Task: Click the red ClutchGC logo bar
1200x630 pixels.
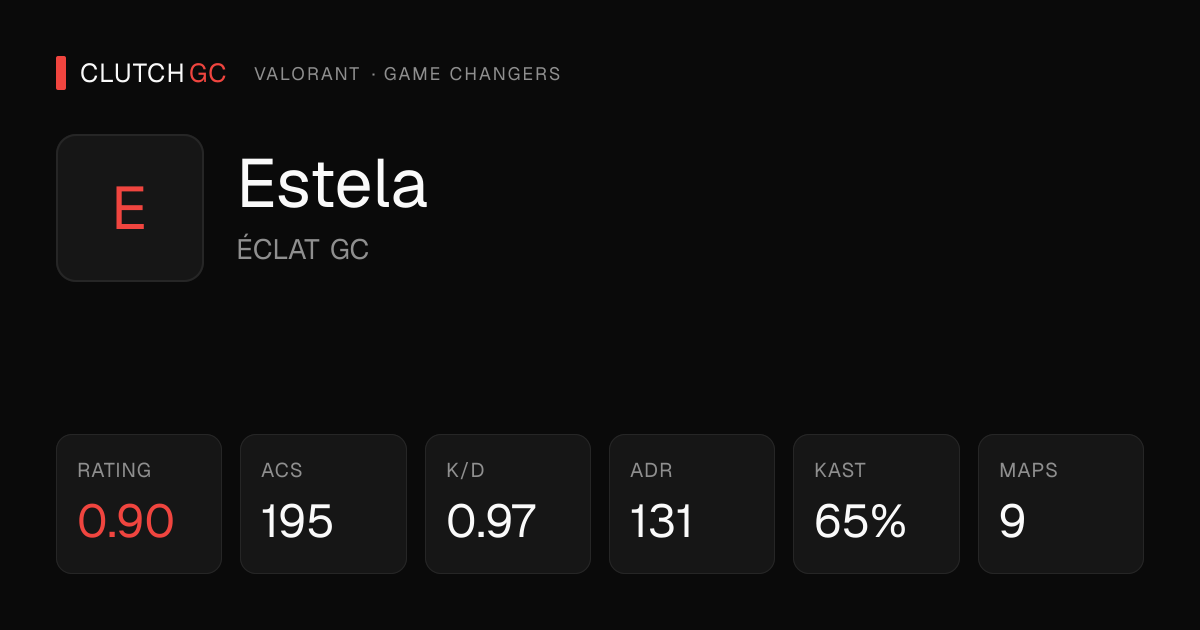Action: click(x=61, y=73)
